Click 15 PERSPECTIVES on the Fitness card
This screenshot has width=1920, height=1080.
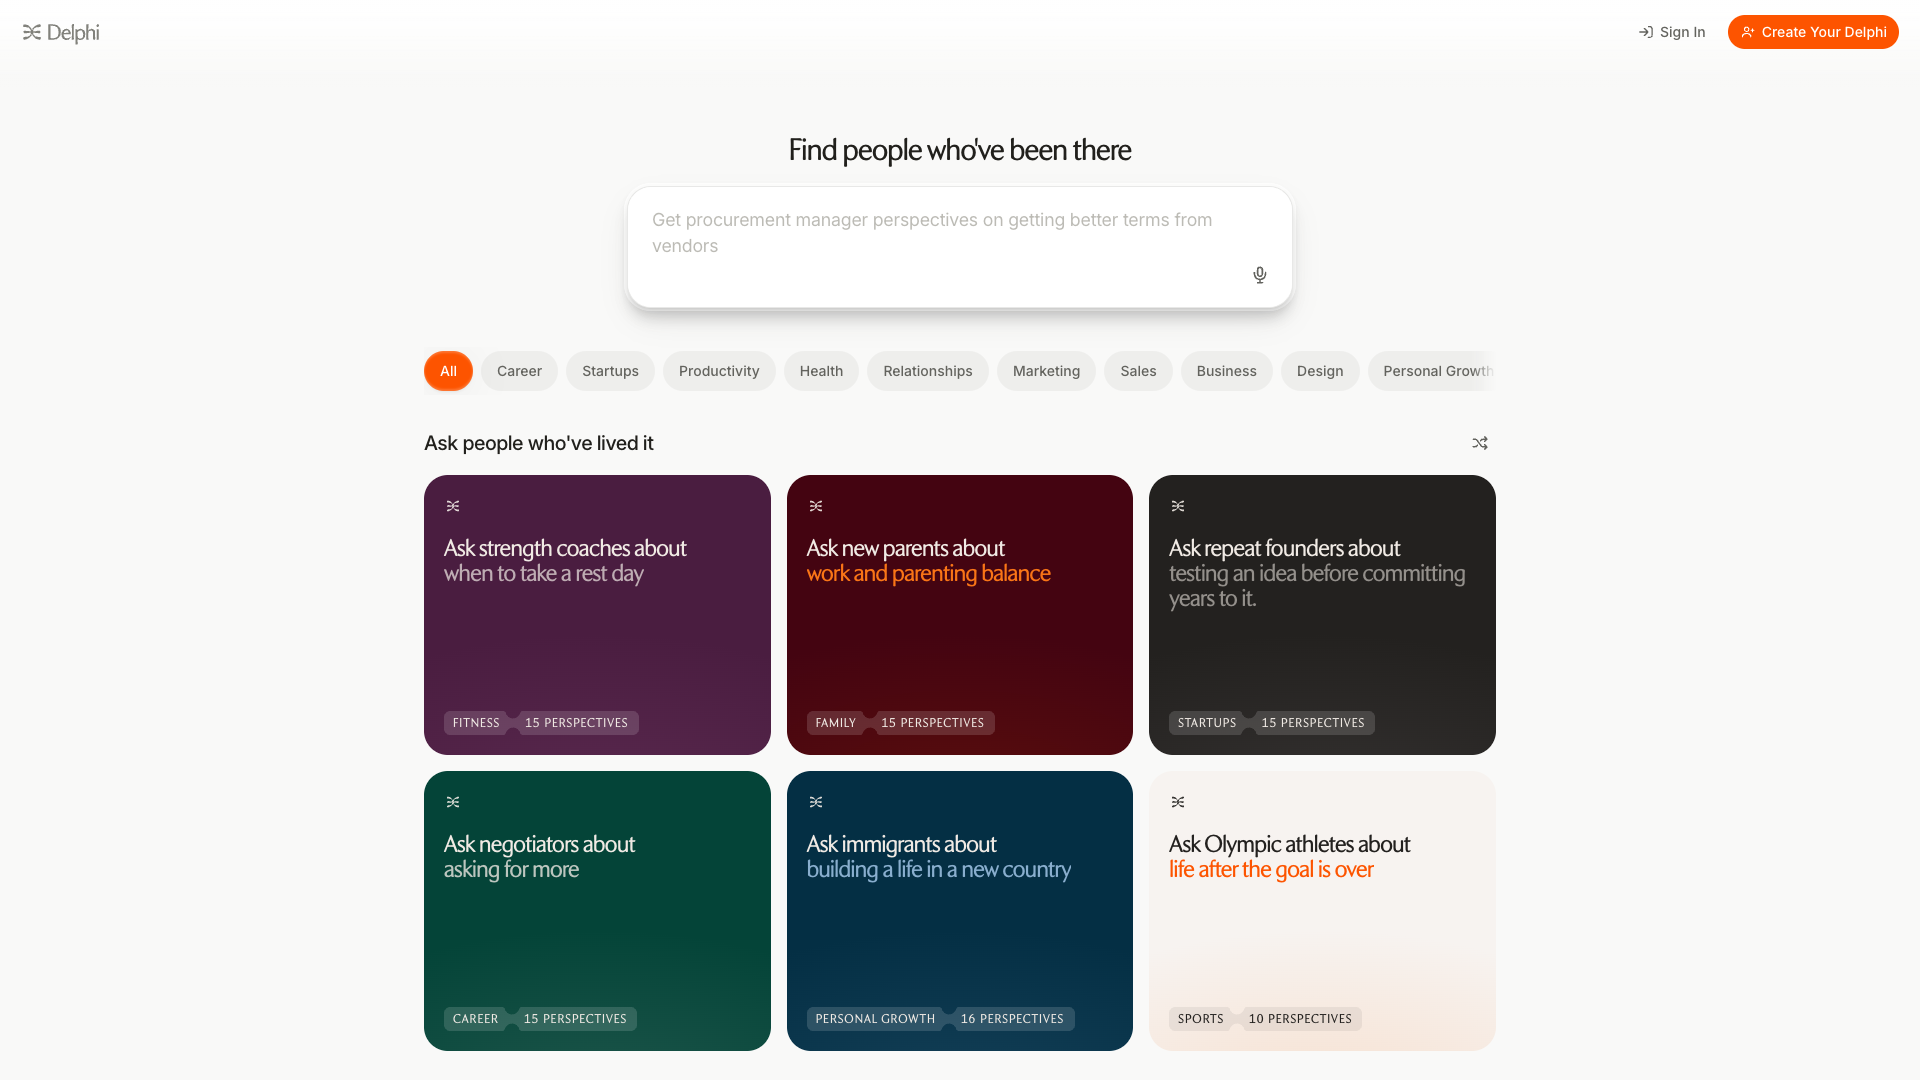[577, 723]
